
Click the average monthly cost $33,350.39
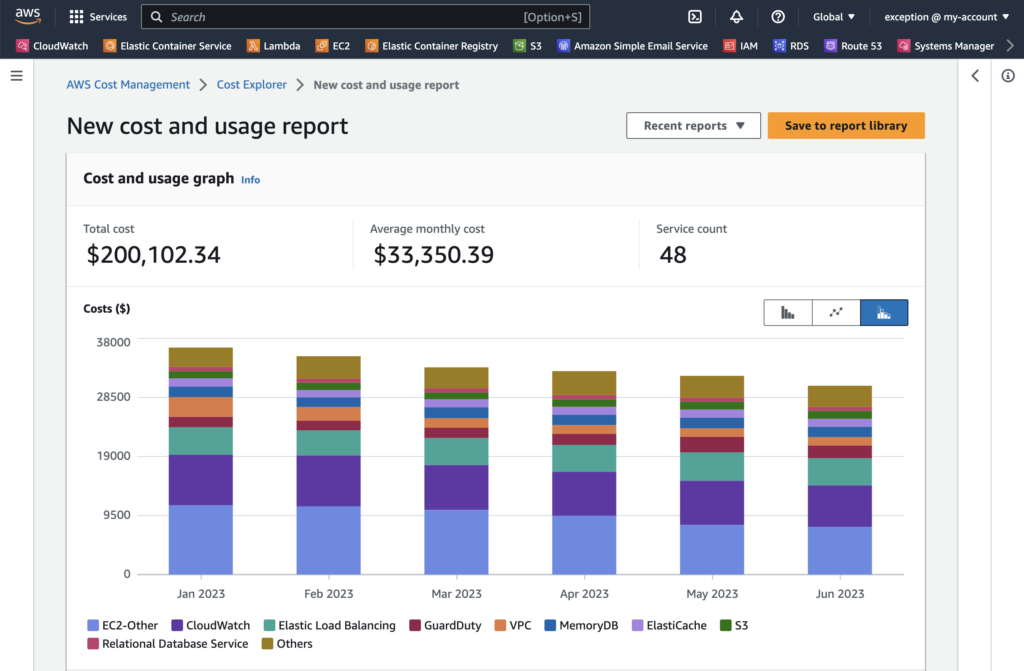point(434,255)
